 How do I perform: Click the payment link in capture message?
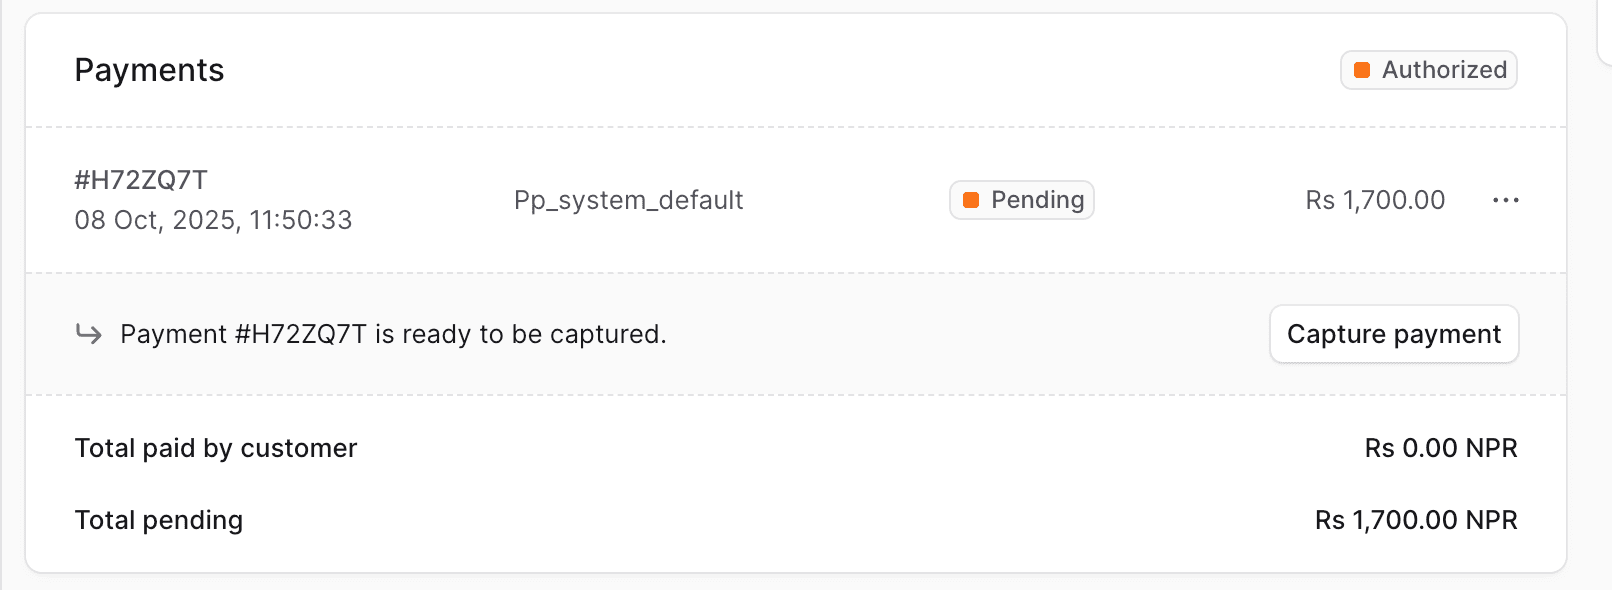point(298,333)
